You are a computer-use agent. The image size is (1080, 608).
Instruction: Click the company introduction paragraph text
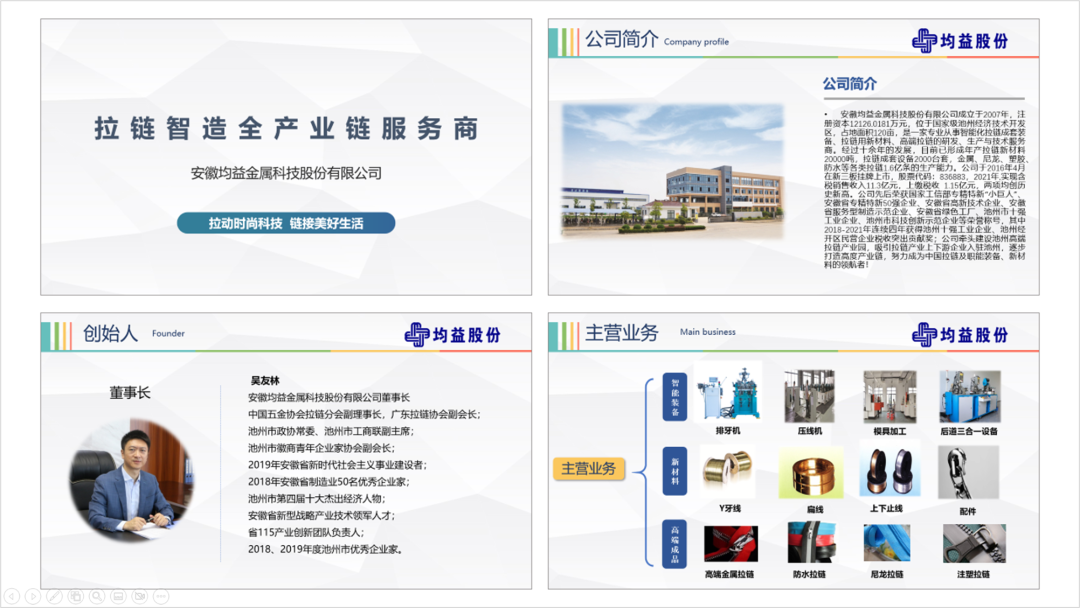click(x=924, y=189)
